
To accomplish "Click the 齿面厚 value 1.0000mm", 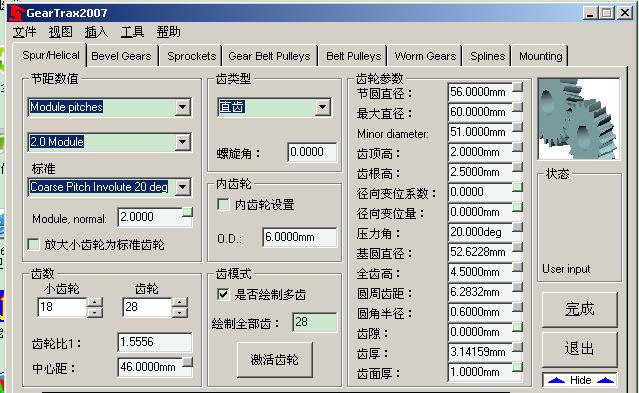I will [x=480, y=372].
